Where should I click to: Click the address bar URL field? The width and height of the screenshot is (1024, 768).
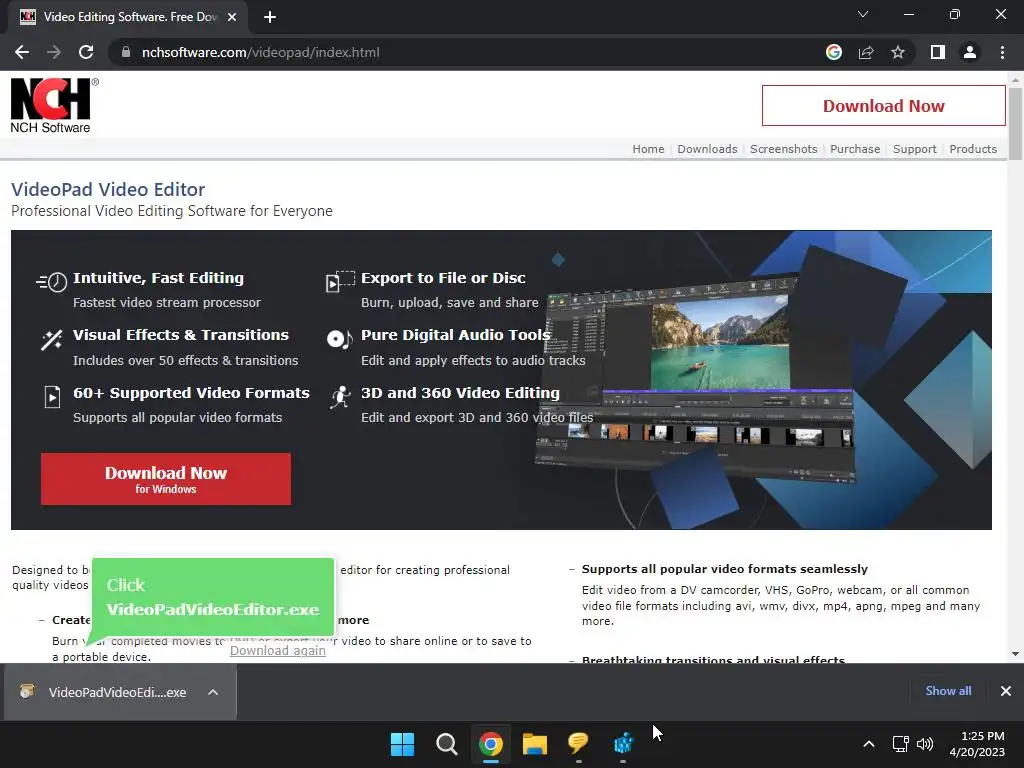pos(457,52)
